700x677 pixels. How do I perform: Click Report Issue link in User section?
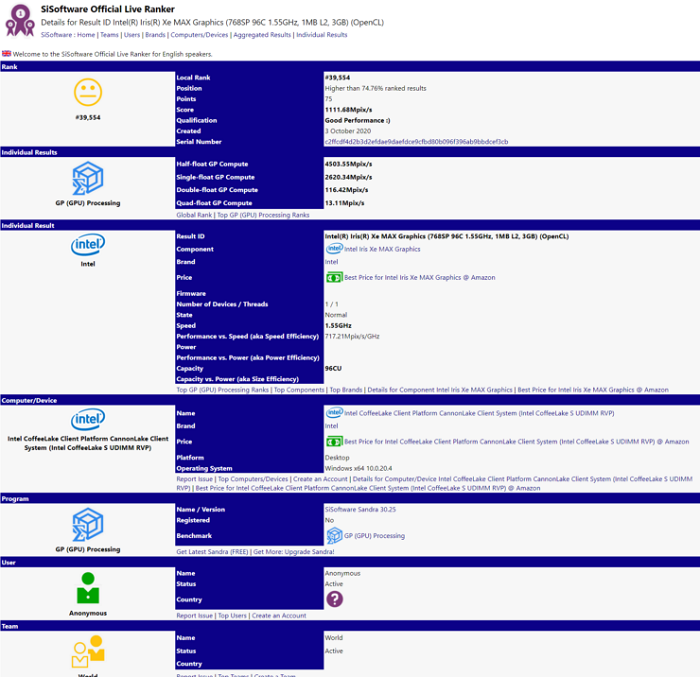[x=194, y=615]
